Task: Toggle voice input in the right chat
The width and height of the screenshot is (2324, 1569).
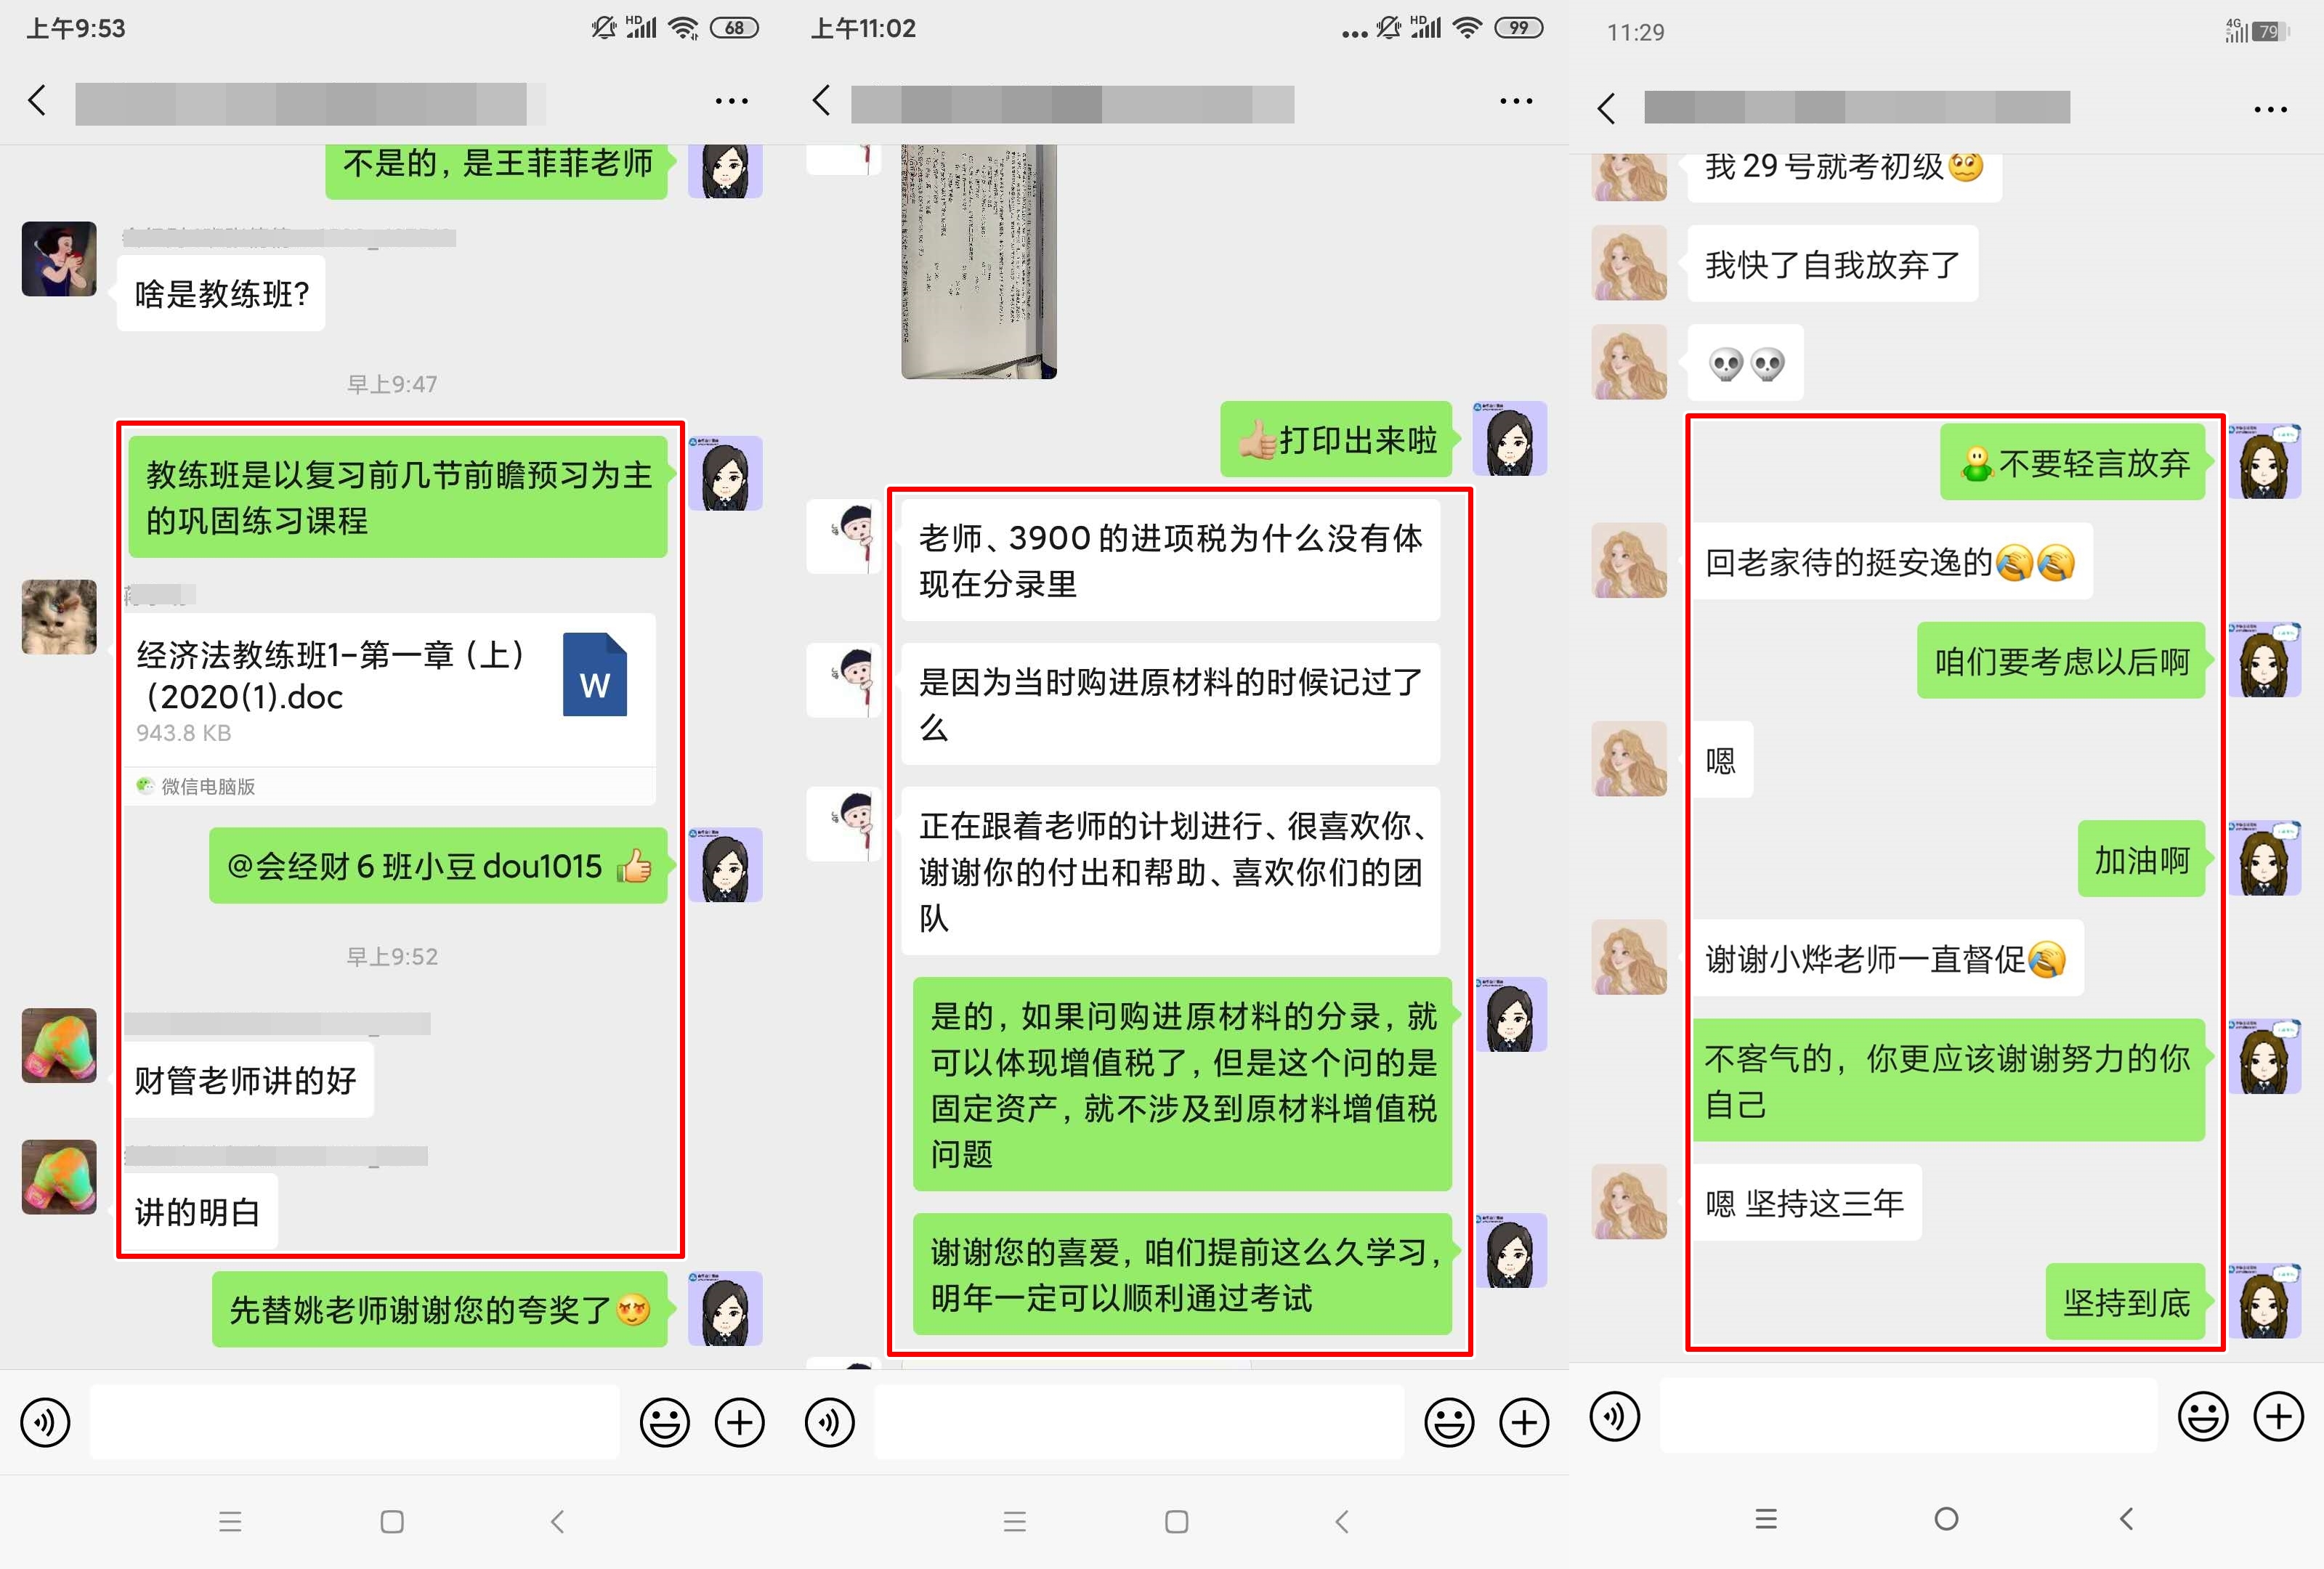Action: point(1614,1417)
